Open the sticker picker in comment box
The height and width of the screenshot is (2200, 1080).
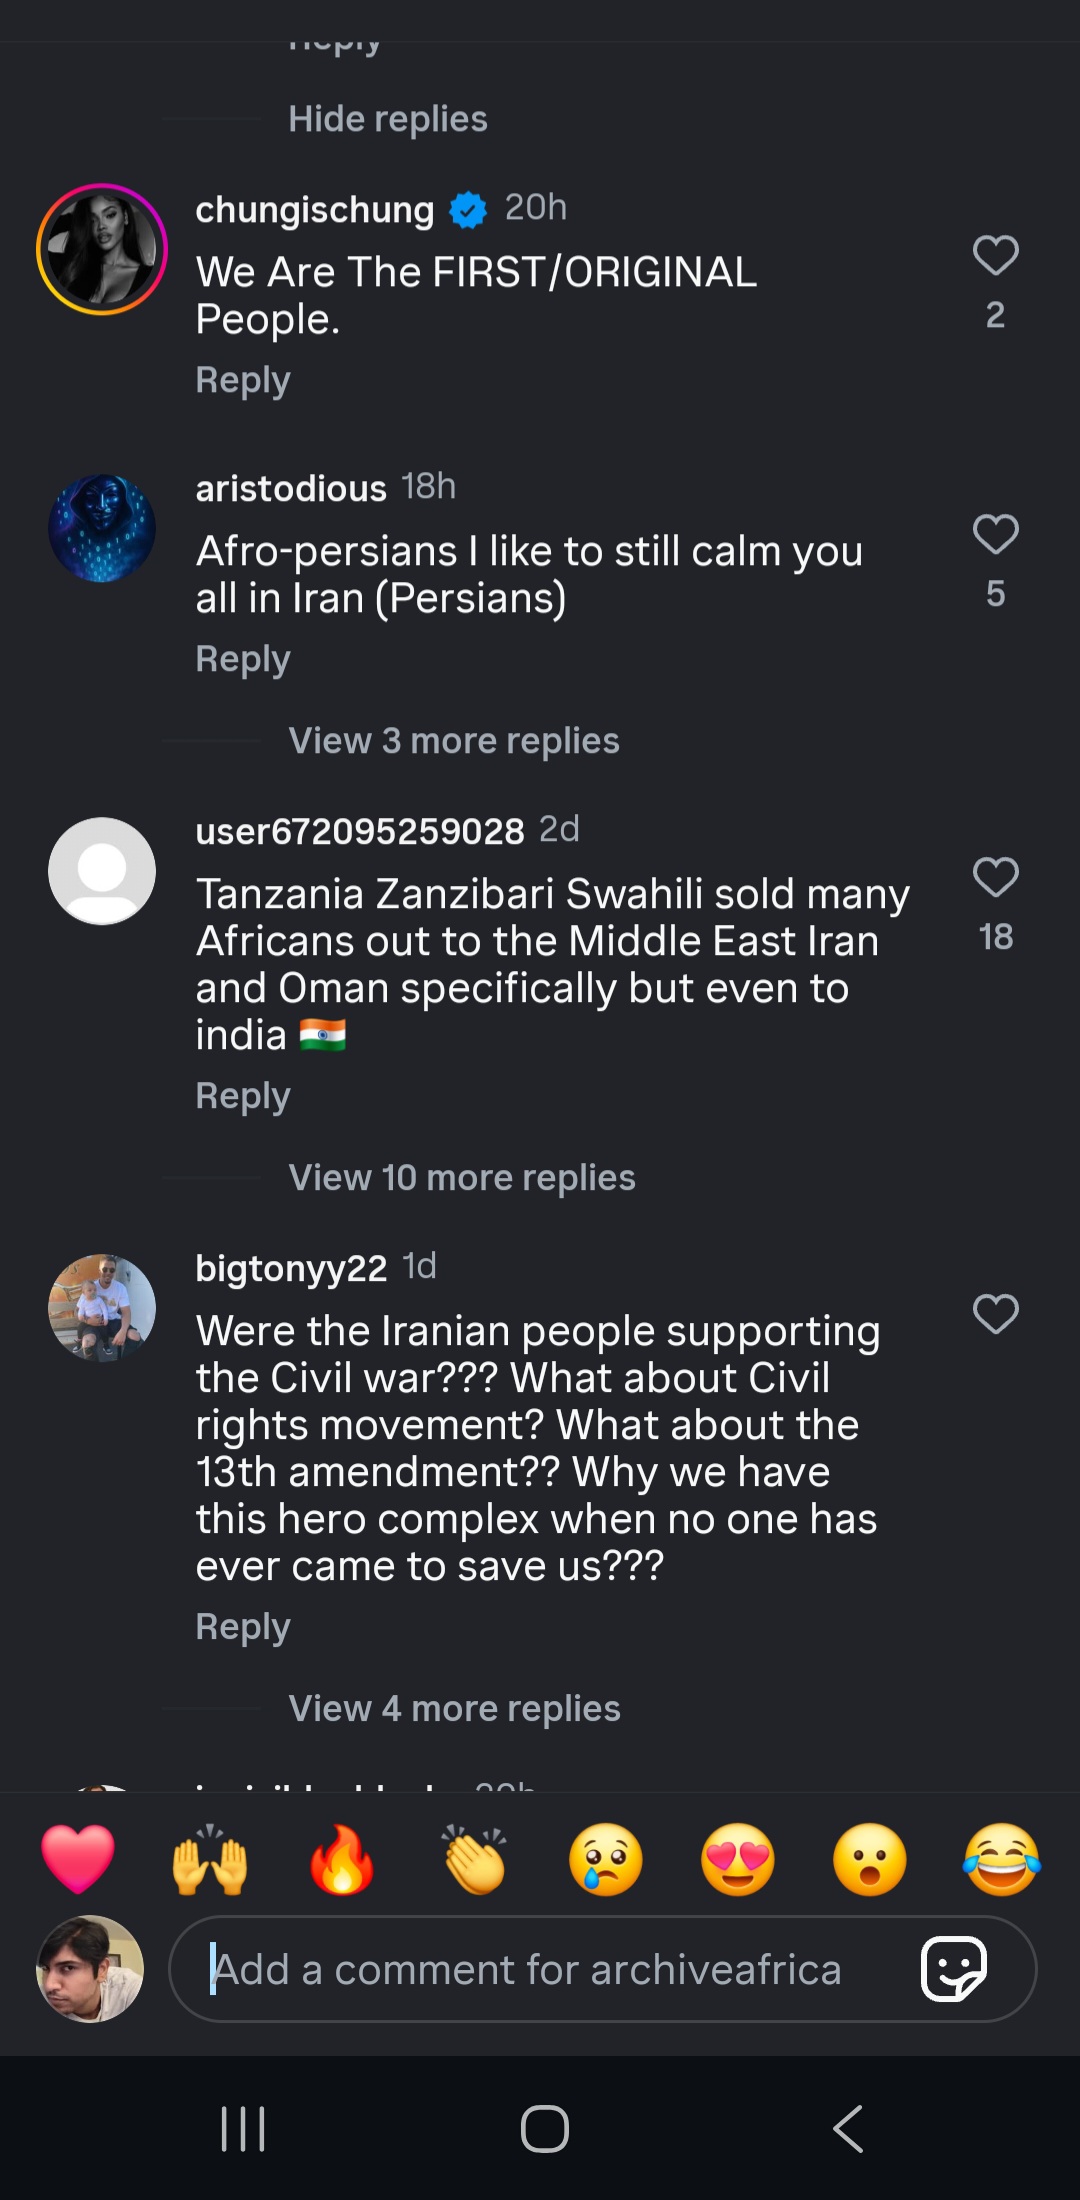coord(953,1969)
